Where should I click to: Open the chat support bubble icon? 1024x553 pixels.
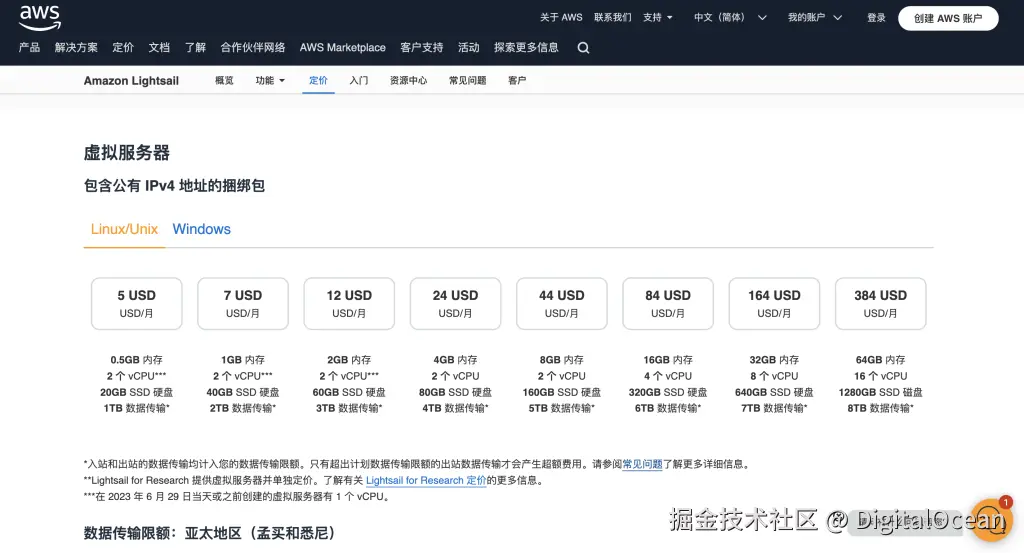click(991, 520)
